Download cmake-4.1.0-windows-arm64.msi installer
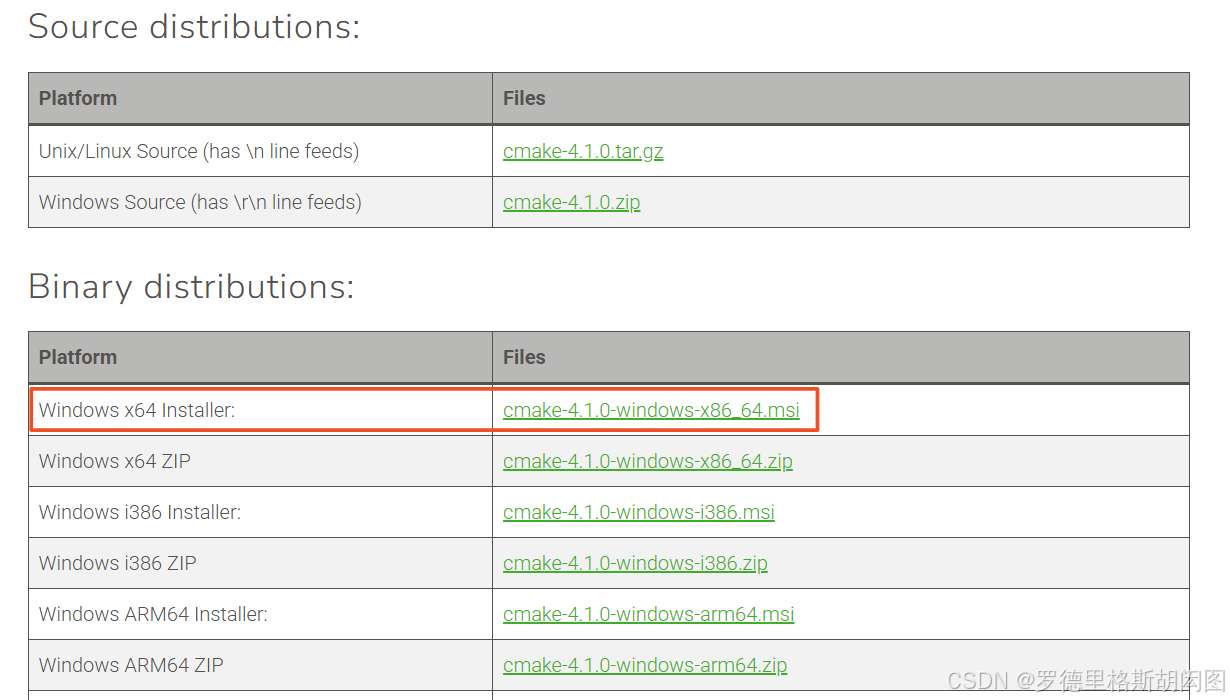This screenshot has height=700, width=1230. 648,614
